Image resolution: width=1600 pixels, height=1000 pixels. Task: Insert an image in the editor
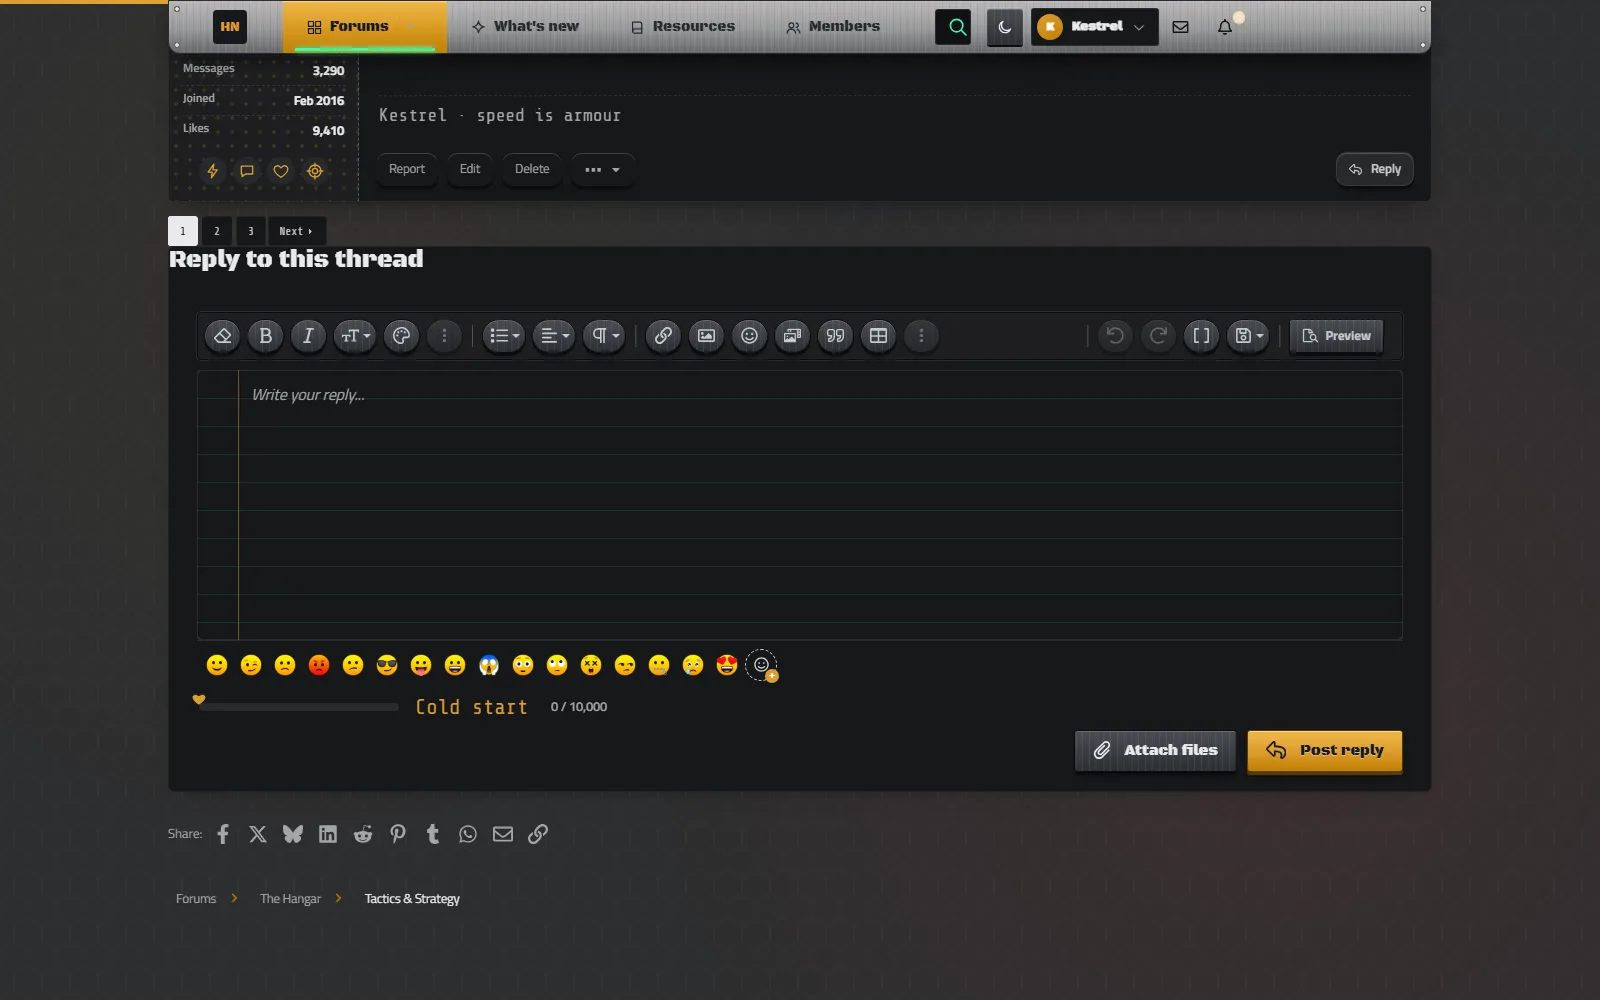(706, 336)
